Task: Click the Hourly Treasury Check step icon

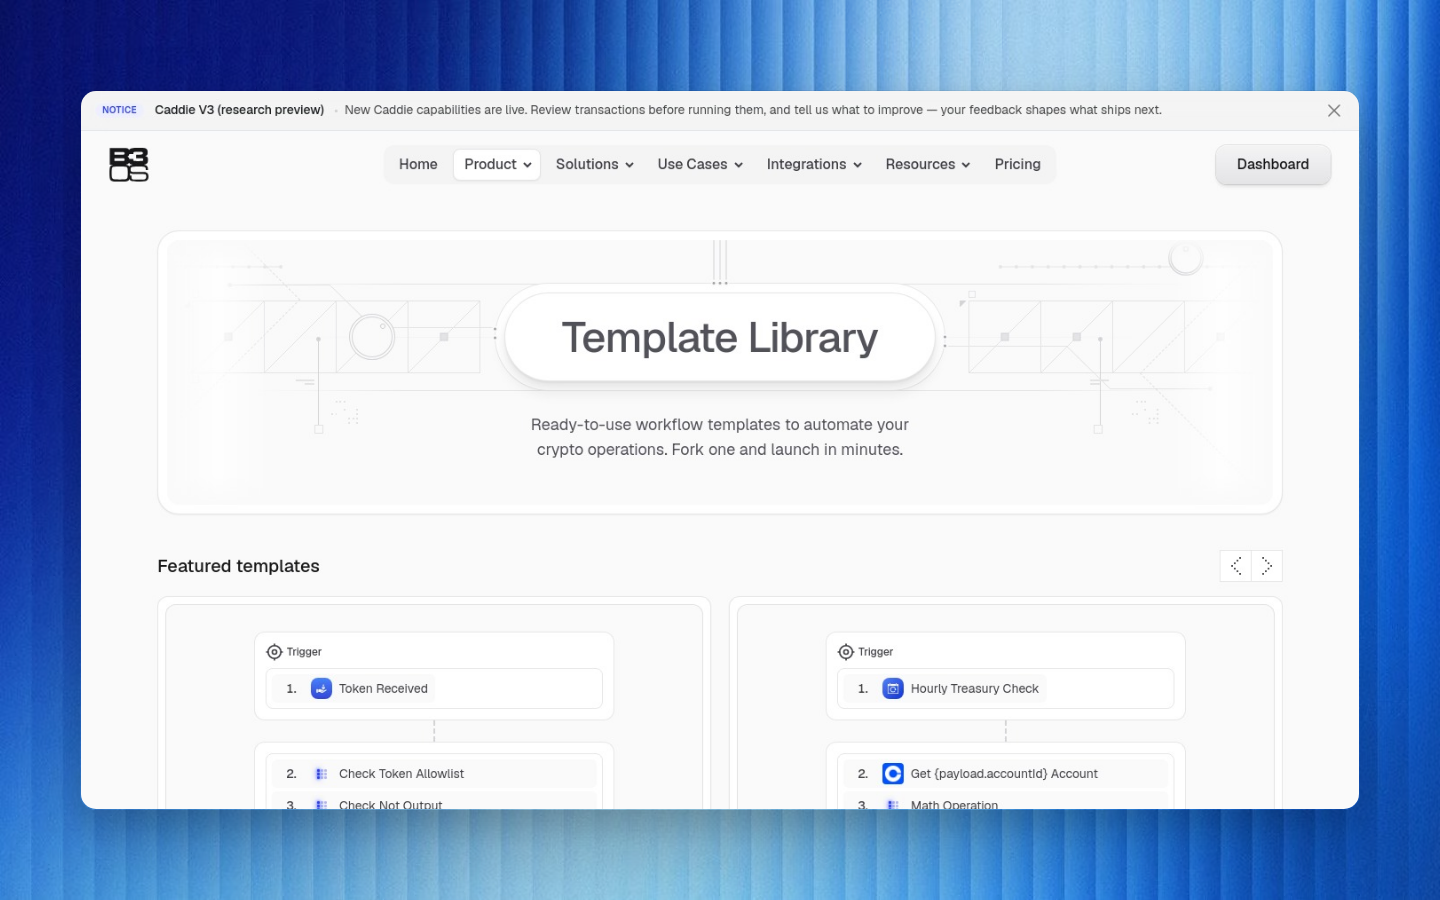Action: point(893,689)
